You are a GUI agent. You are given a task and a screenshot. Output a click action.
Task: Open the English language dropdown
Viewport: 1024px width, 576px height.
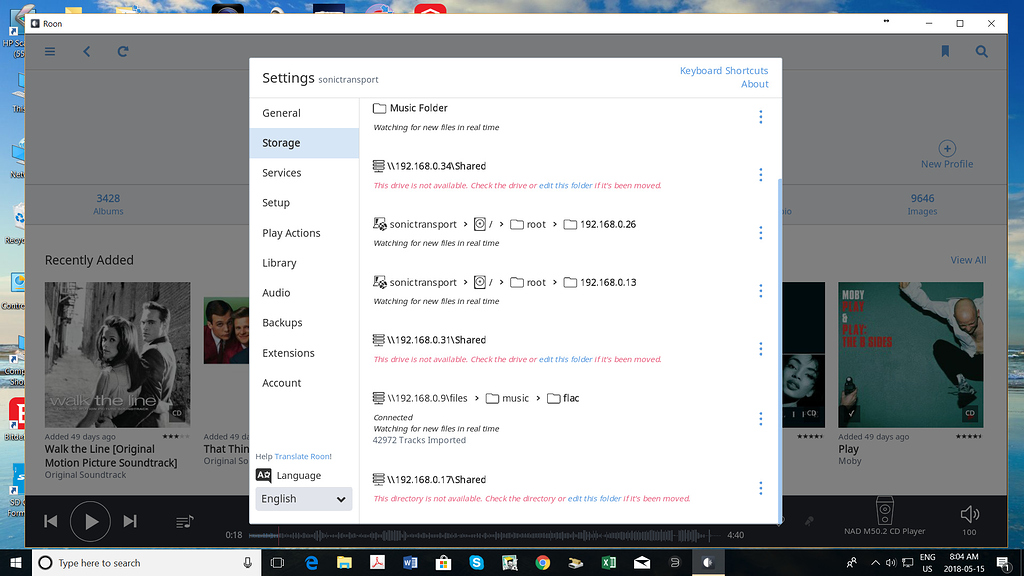(303, 498)
